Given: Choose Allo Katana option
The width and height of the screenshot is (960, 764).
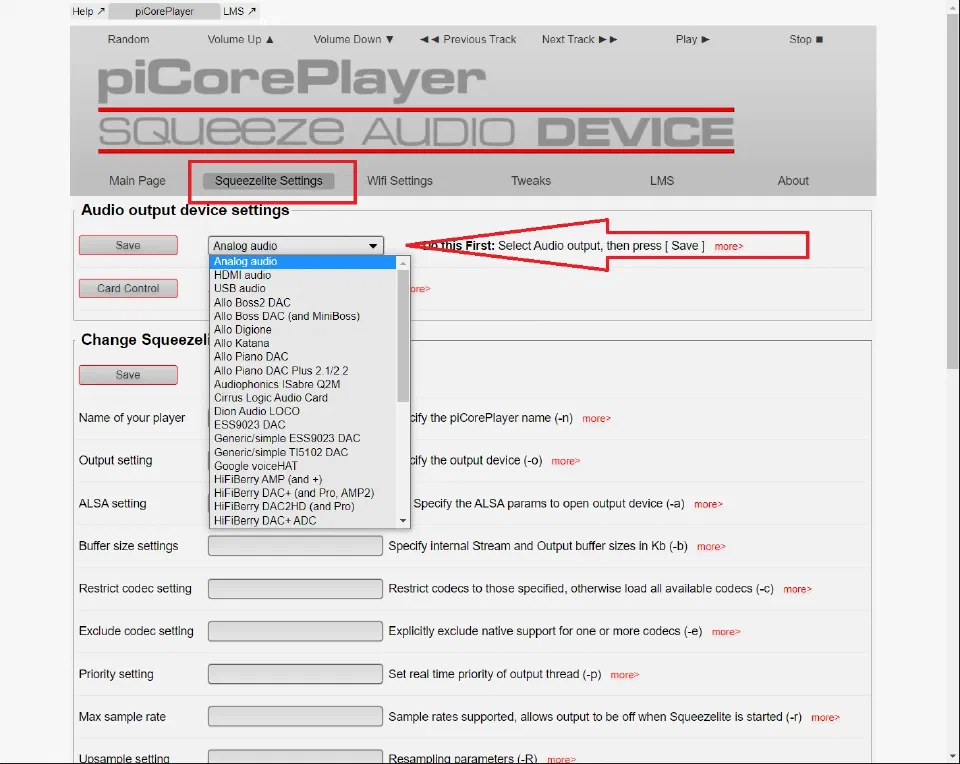Looking at the screenshot, I should tap(302, 343).
